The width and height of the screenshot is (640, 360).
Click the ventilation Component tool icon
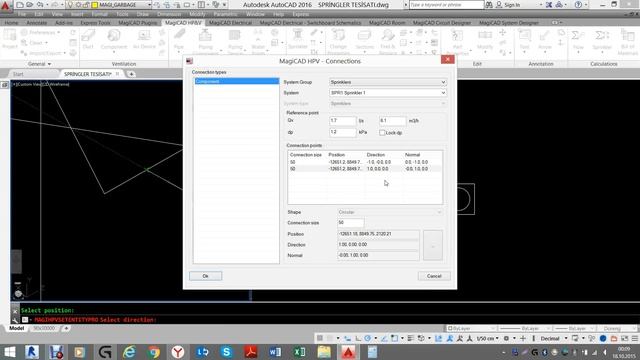(x=114, y=40)
